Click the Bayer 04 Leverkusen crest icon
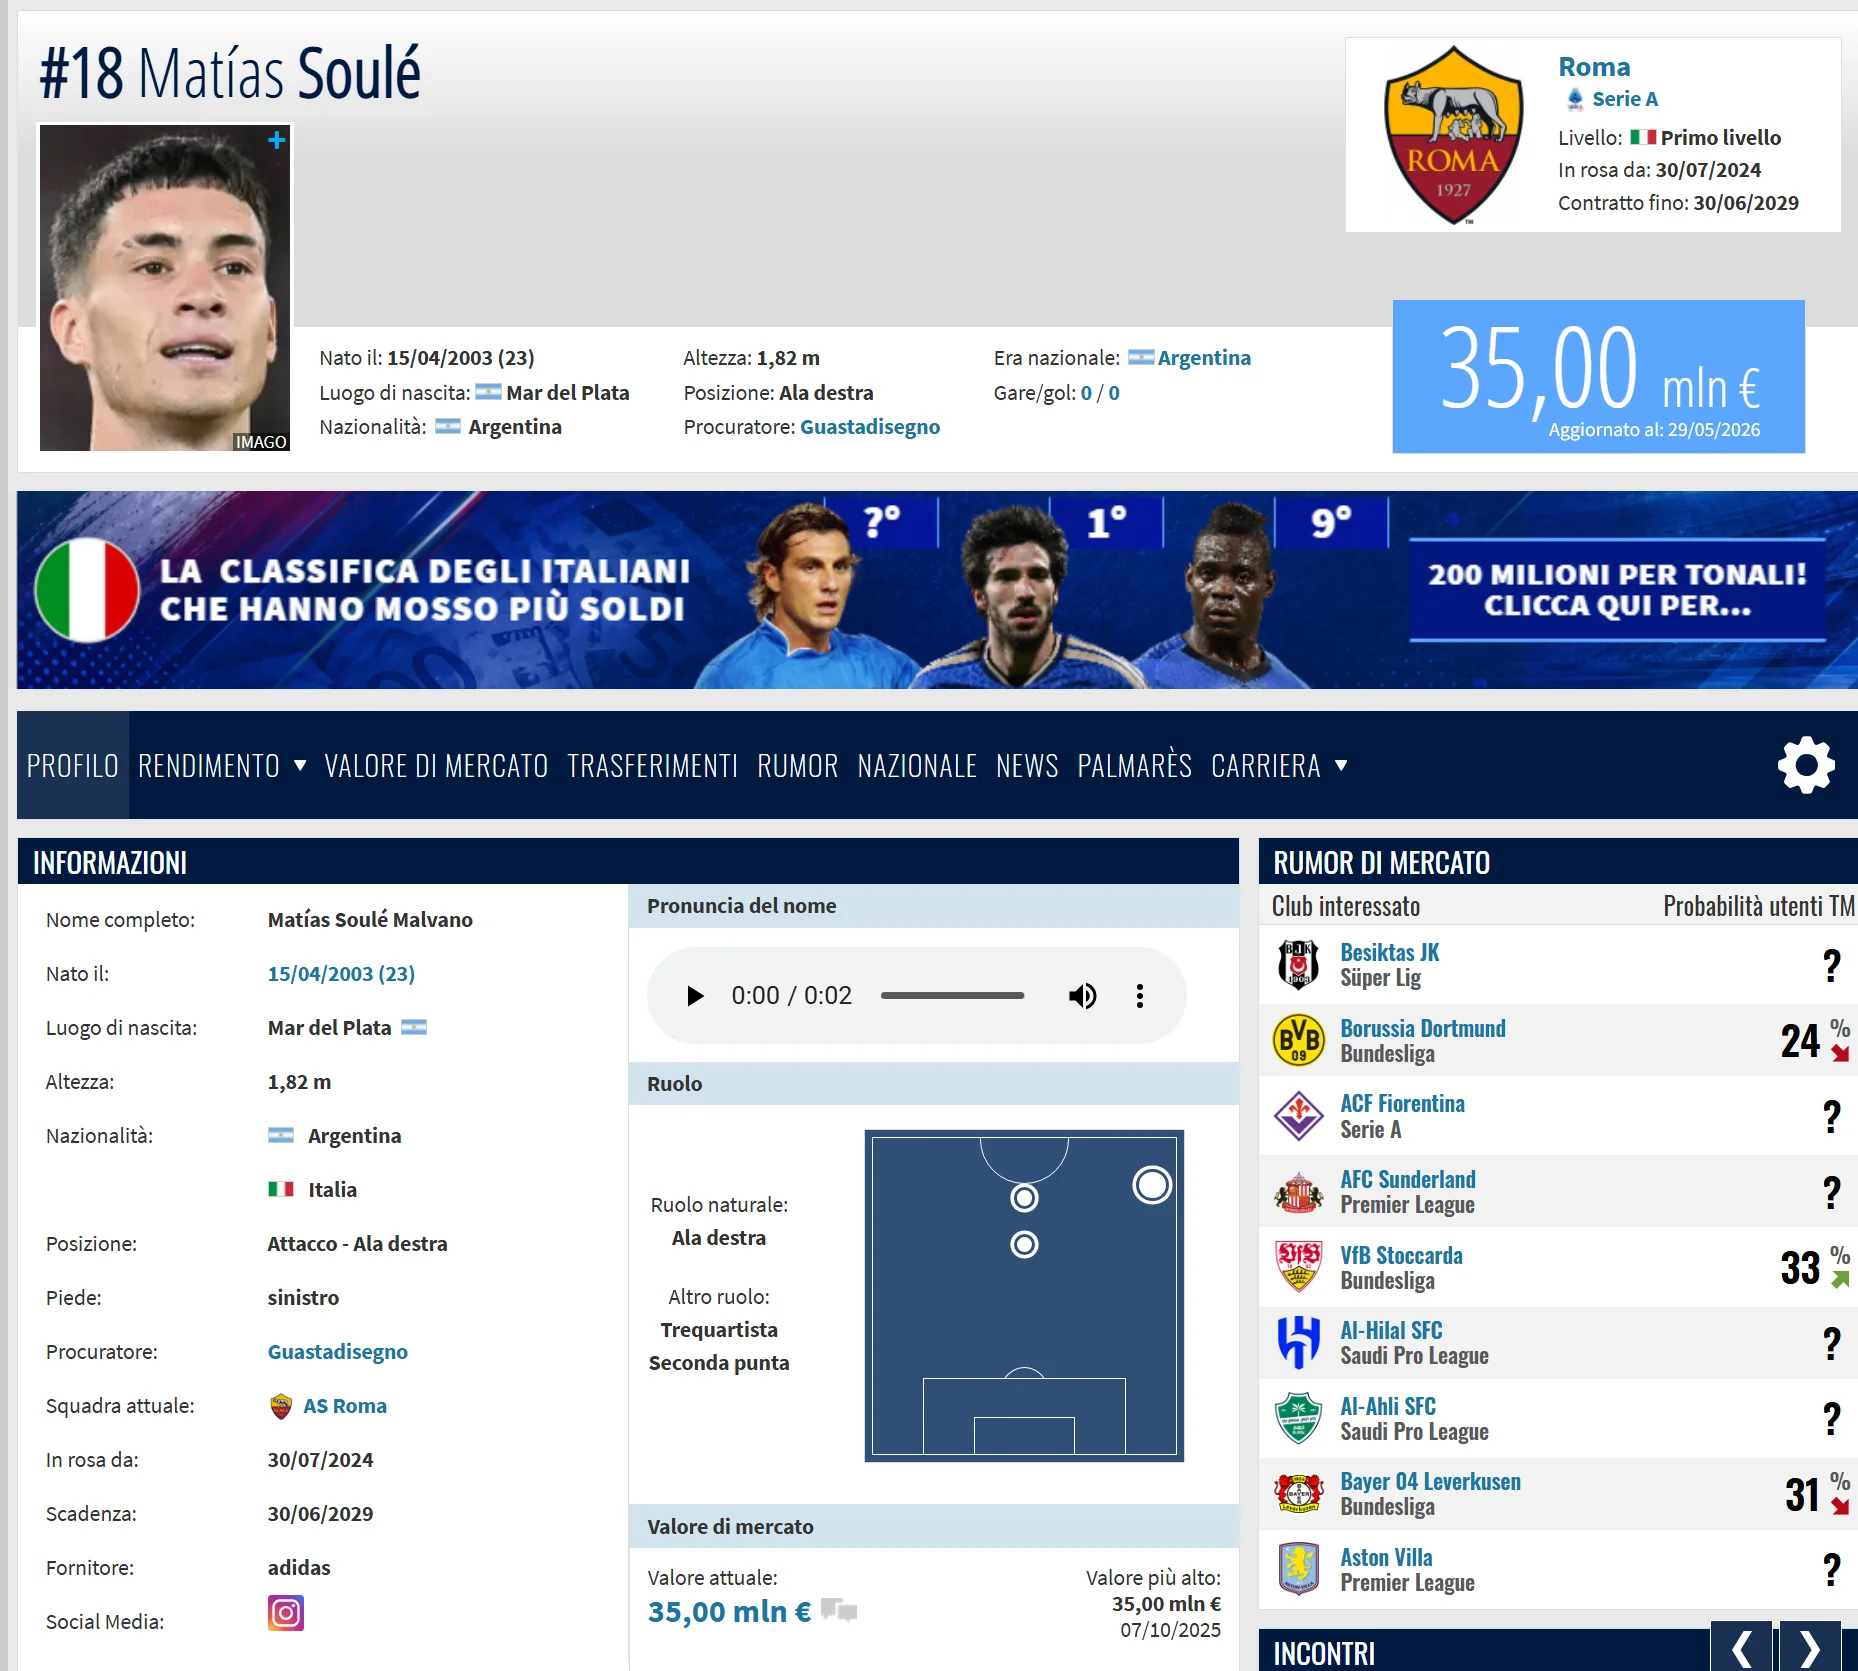This screenshot has height=1671, width=1858. point(1299,1494)
